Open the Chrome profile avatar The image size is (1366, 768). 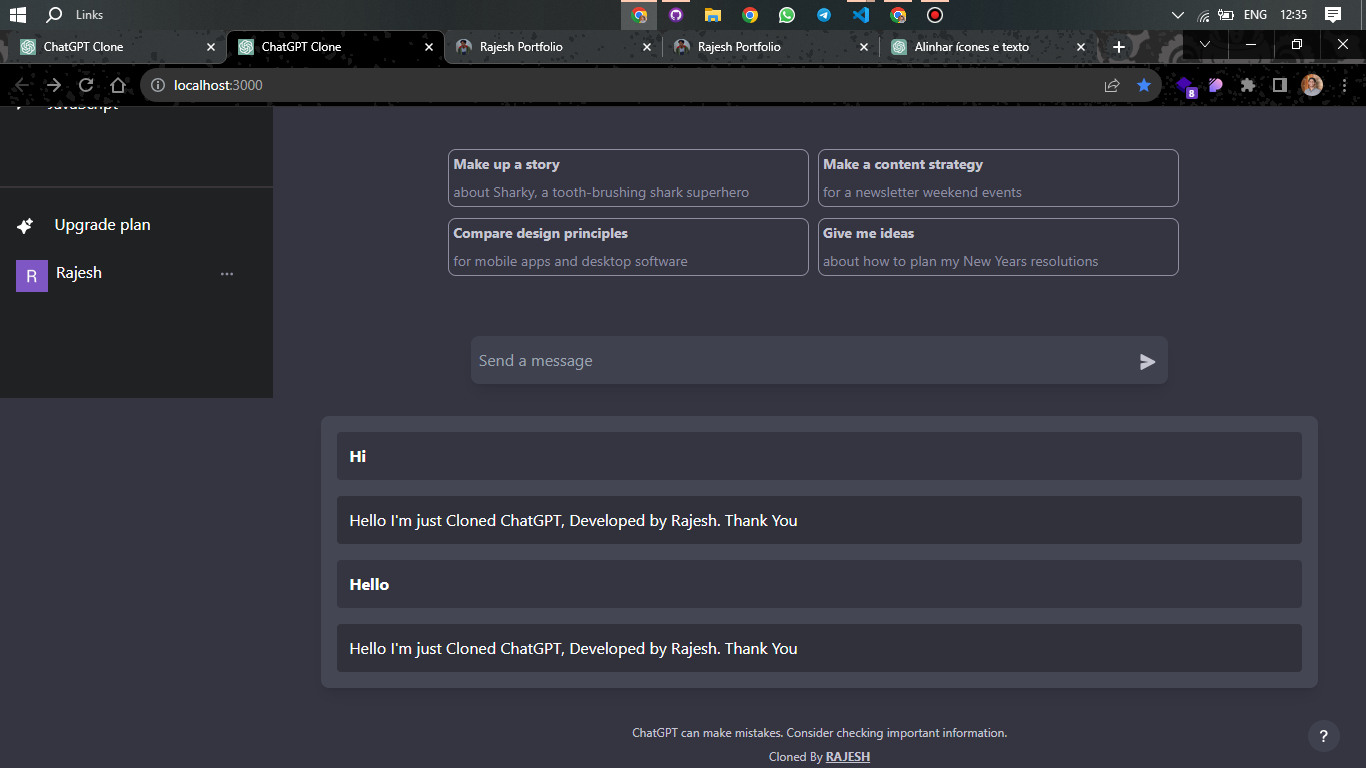click(x=1312, y=86)
